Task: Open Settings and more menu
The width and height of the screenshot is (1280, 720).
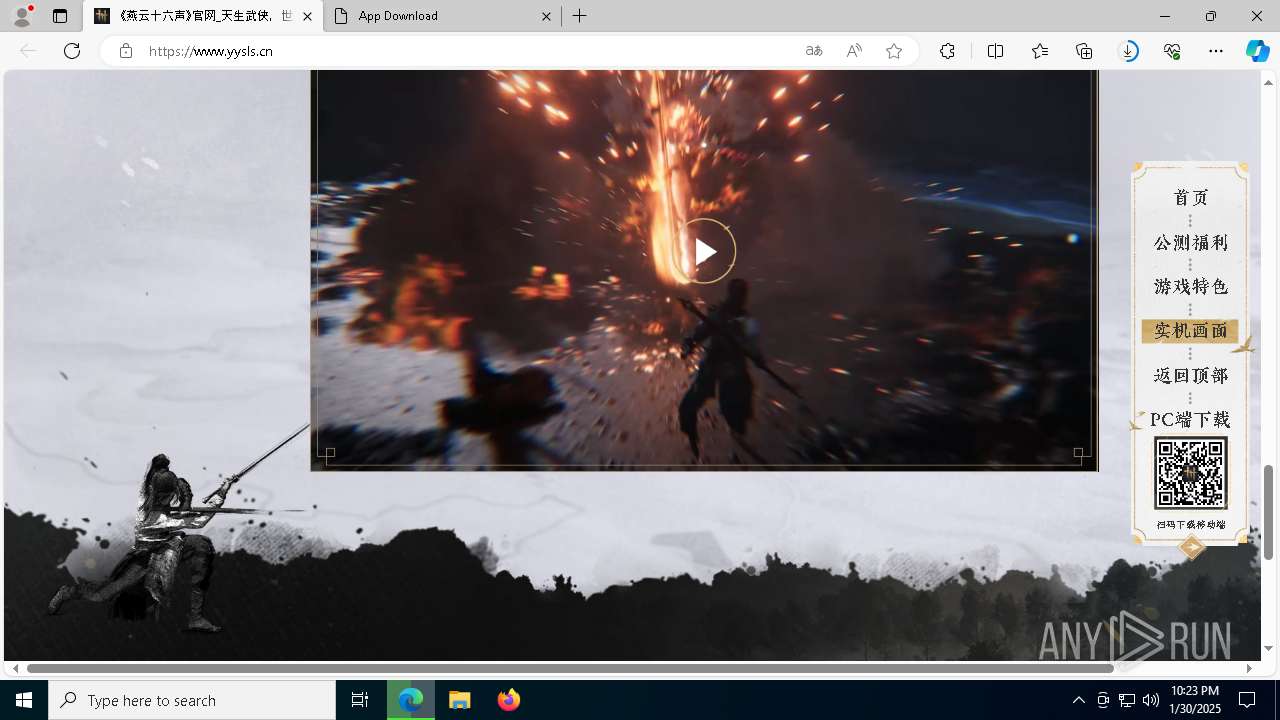Action: tap(1216, 51)
